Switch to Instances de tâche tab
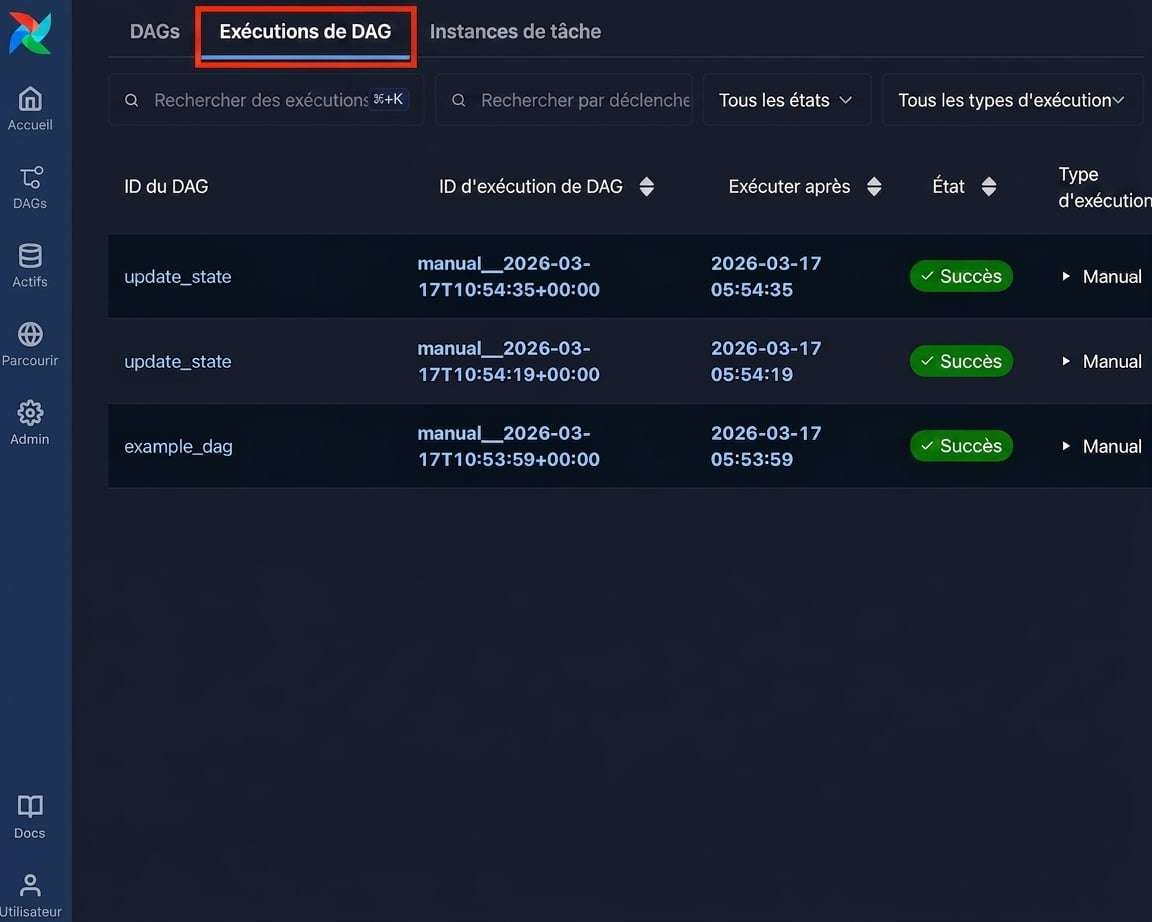 (x=515, y=32)
